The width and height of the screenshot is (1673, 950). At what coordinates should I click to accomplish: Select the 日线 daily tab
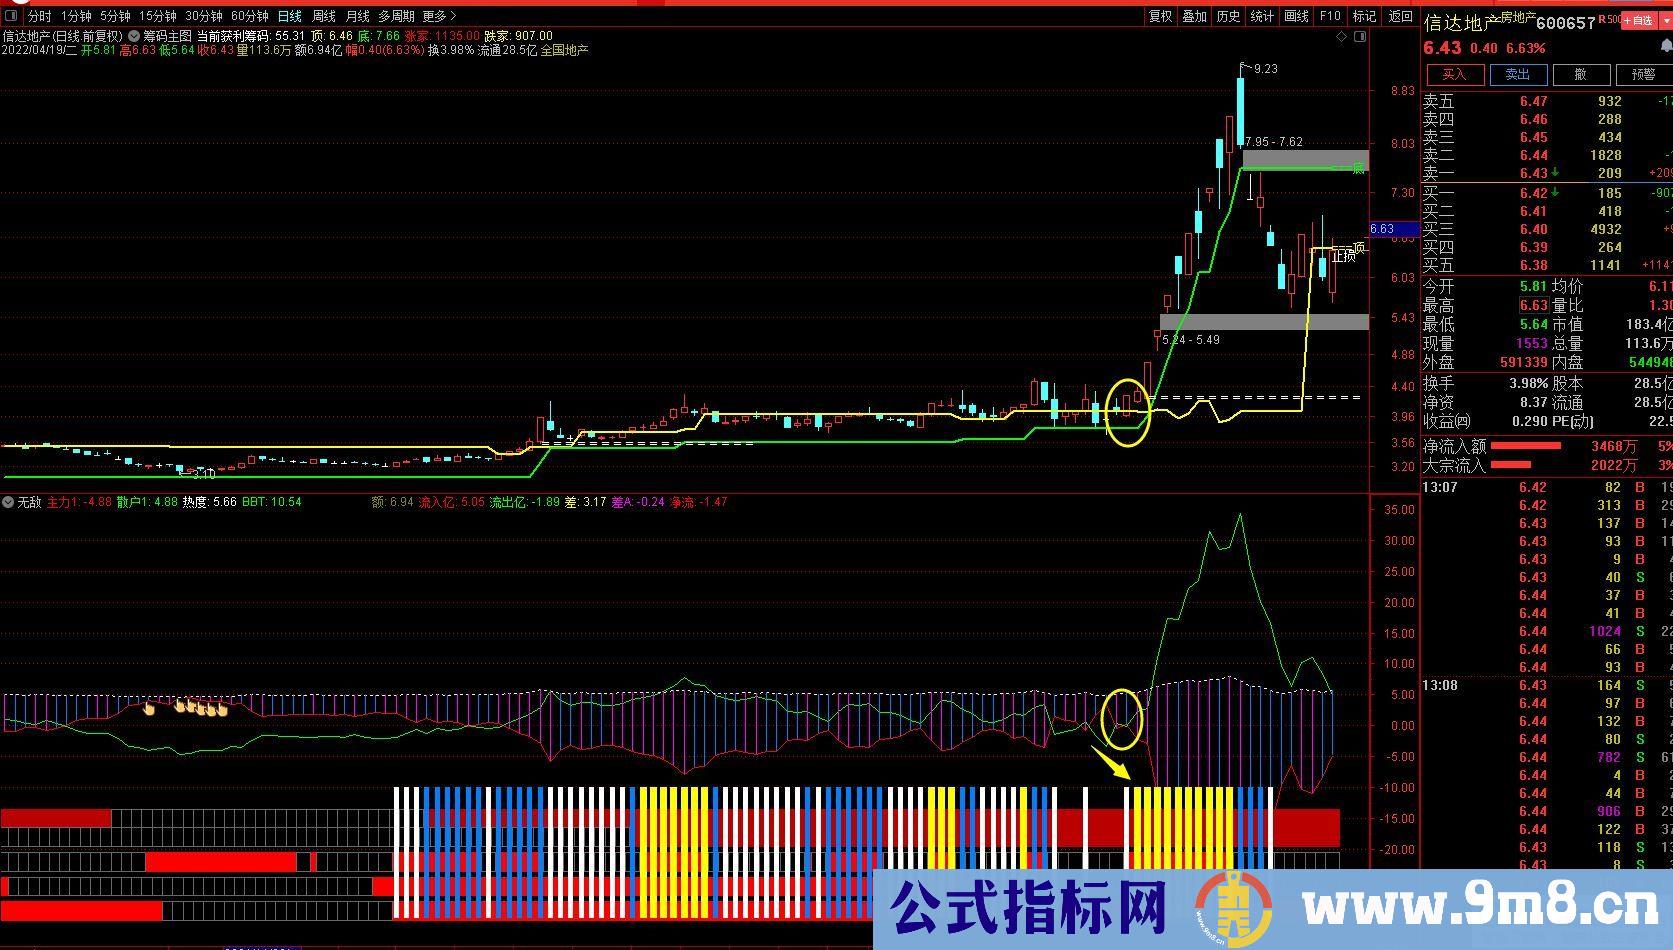[290, 16]
